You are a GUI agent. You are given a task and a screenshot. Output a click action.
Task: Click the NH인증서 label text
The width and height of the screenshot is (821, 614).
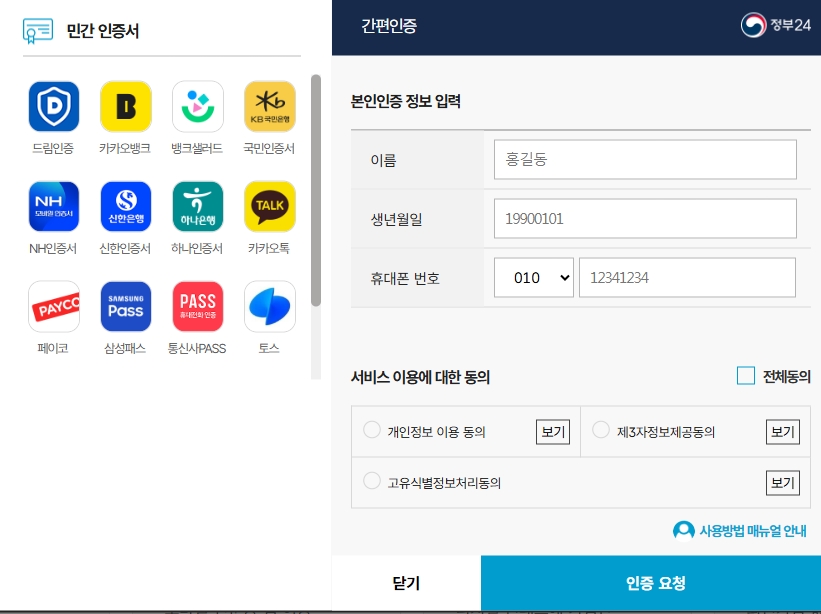[53, 249]
